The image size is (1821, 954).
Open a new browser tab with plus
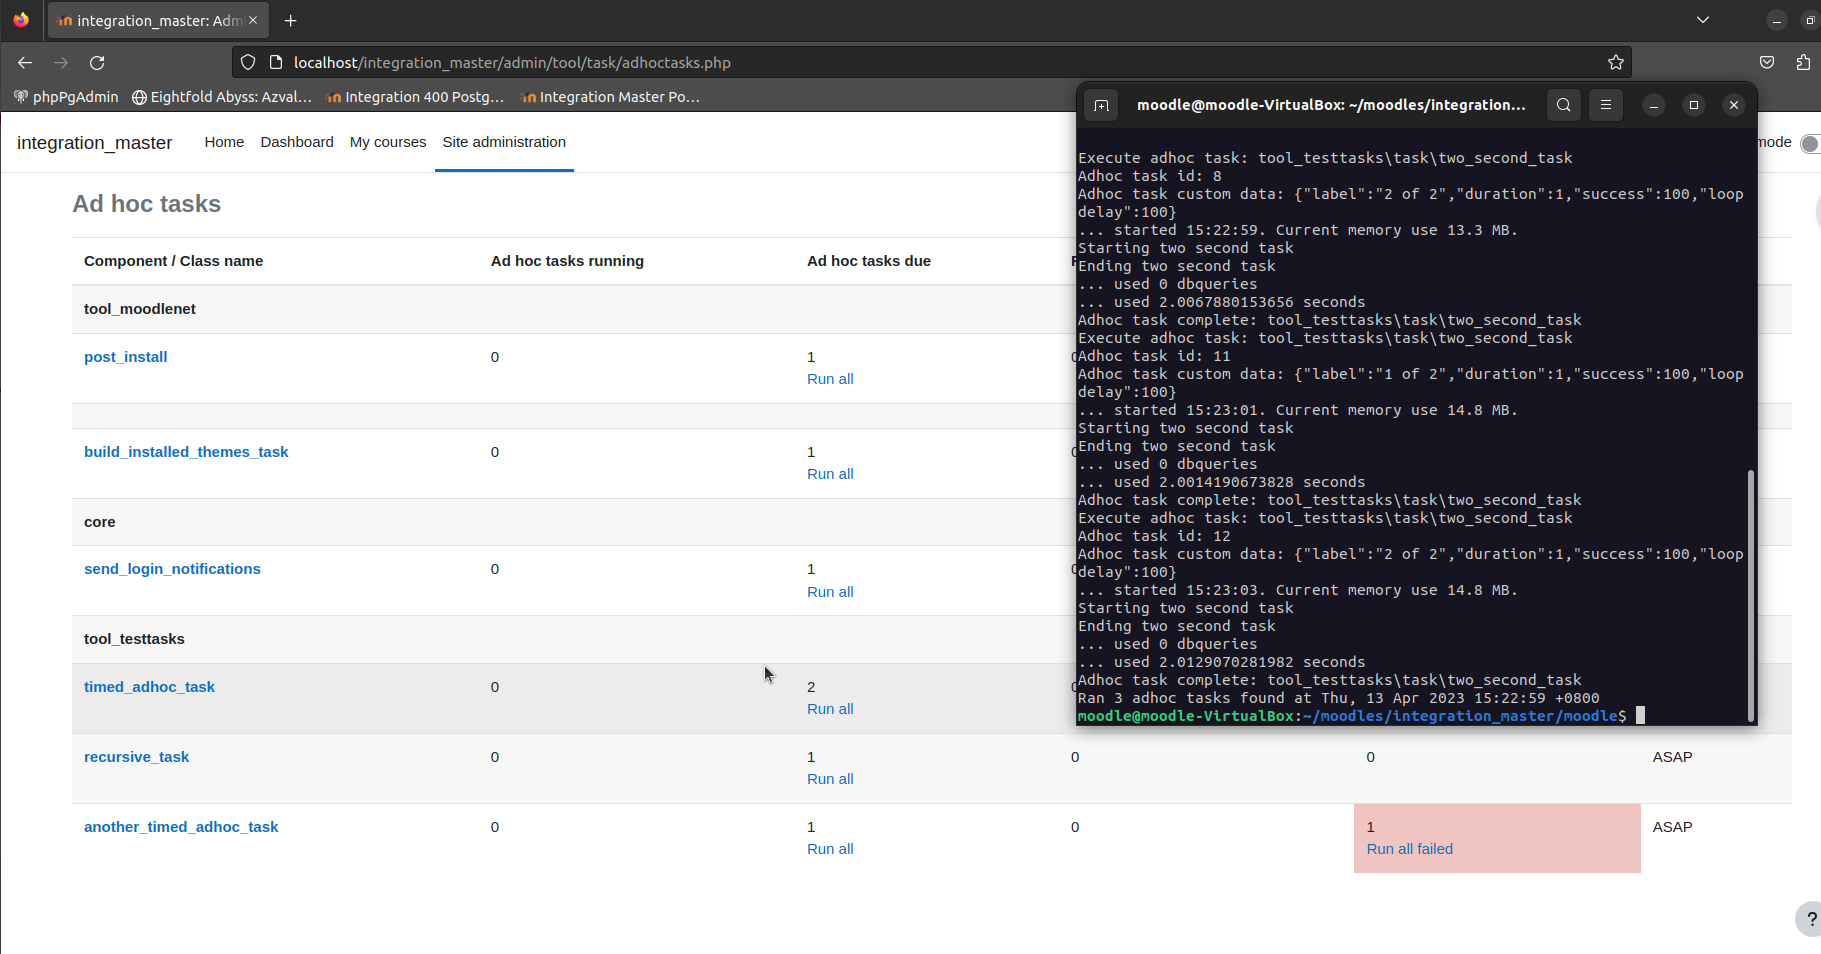[x=291, y=20]
